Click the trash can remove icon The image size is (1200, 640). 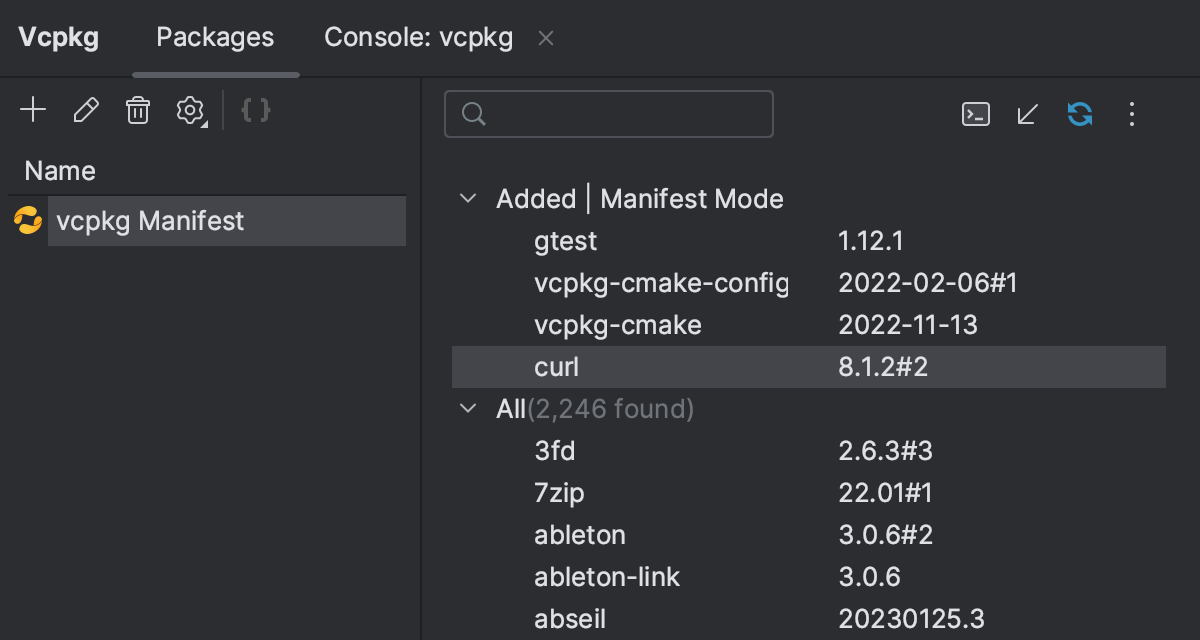(138, 110)
